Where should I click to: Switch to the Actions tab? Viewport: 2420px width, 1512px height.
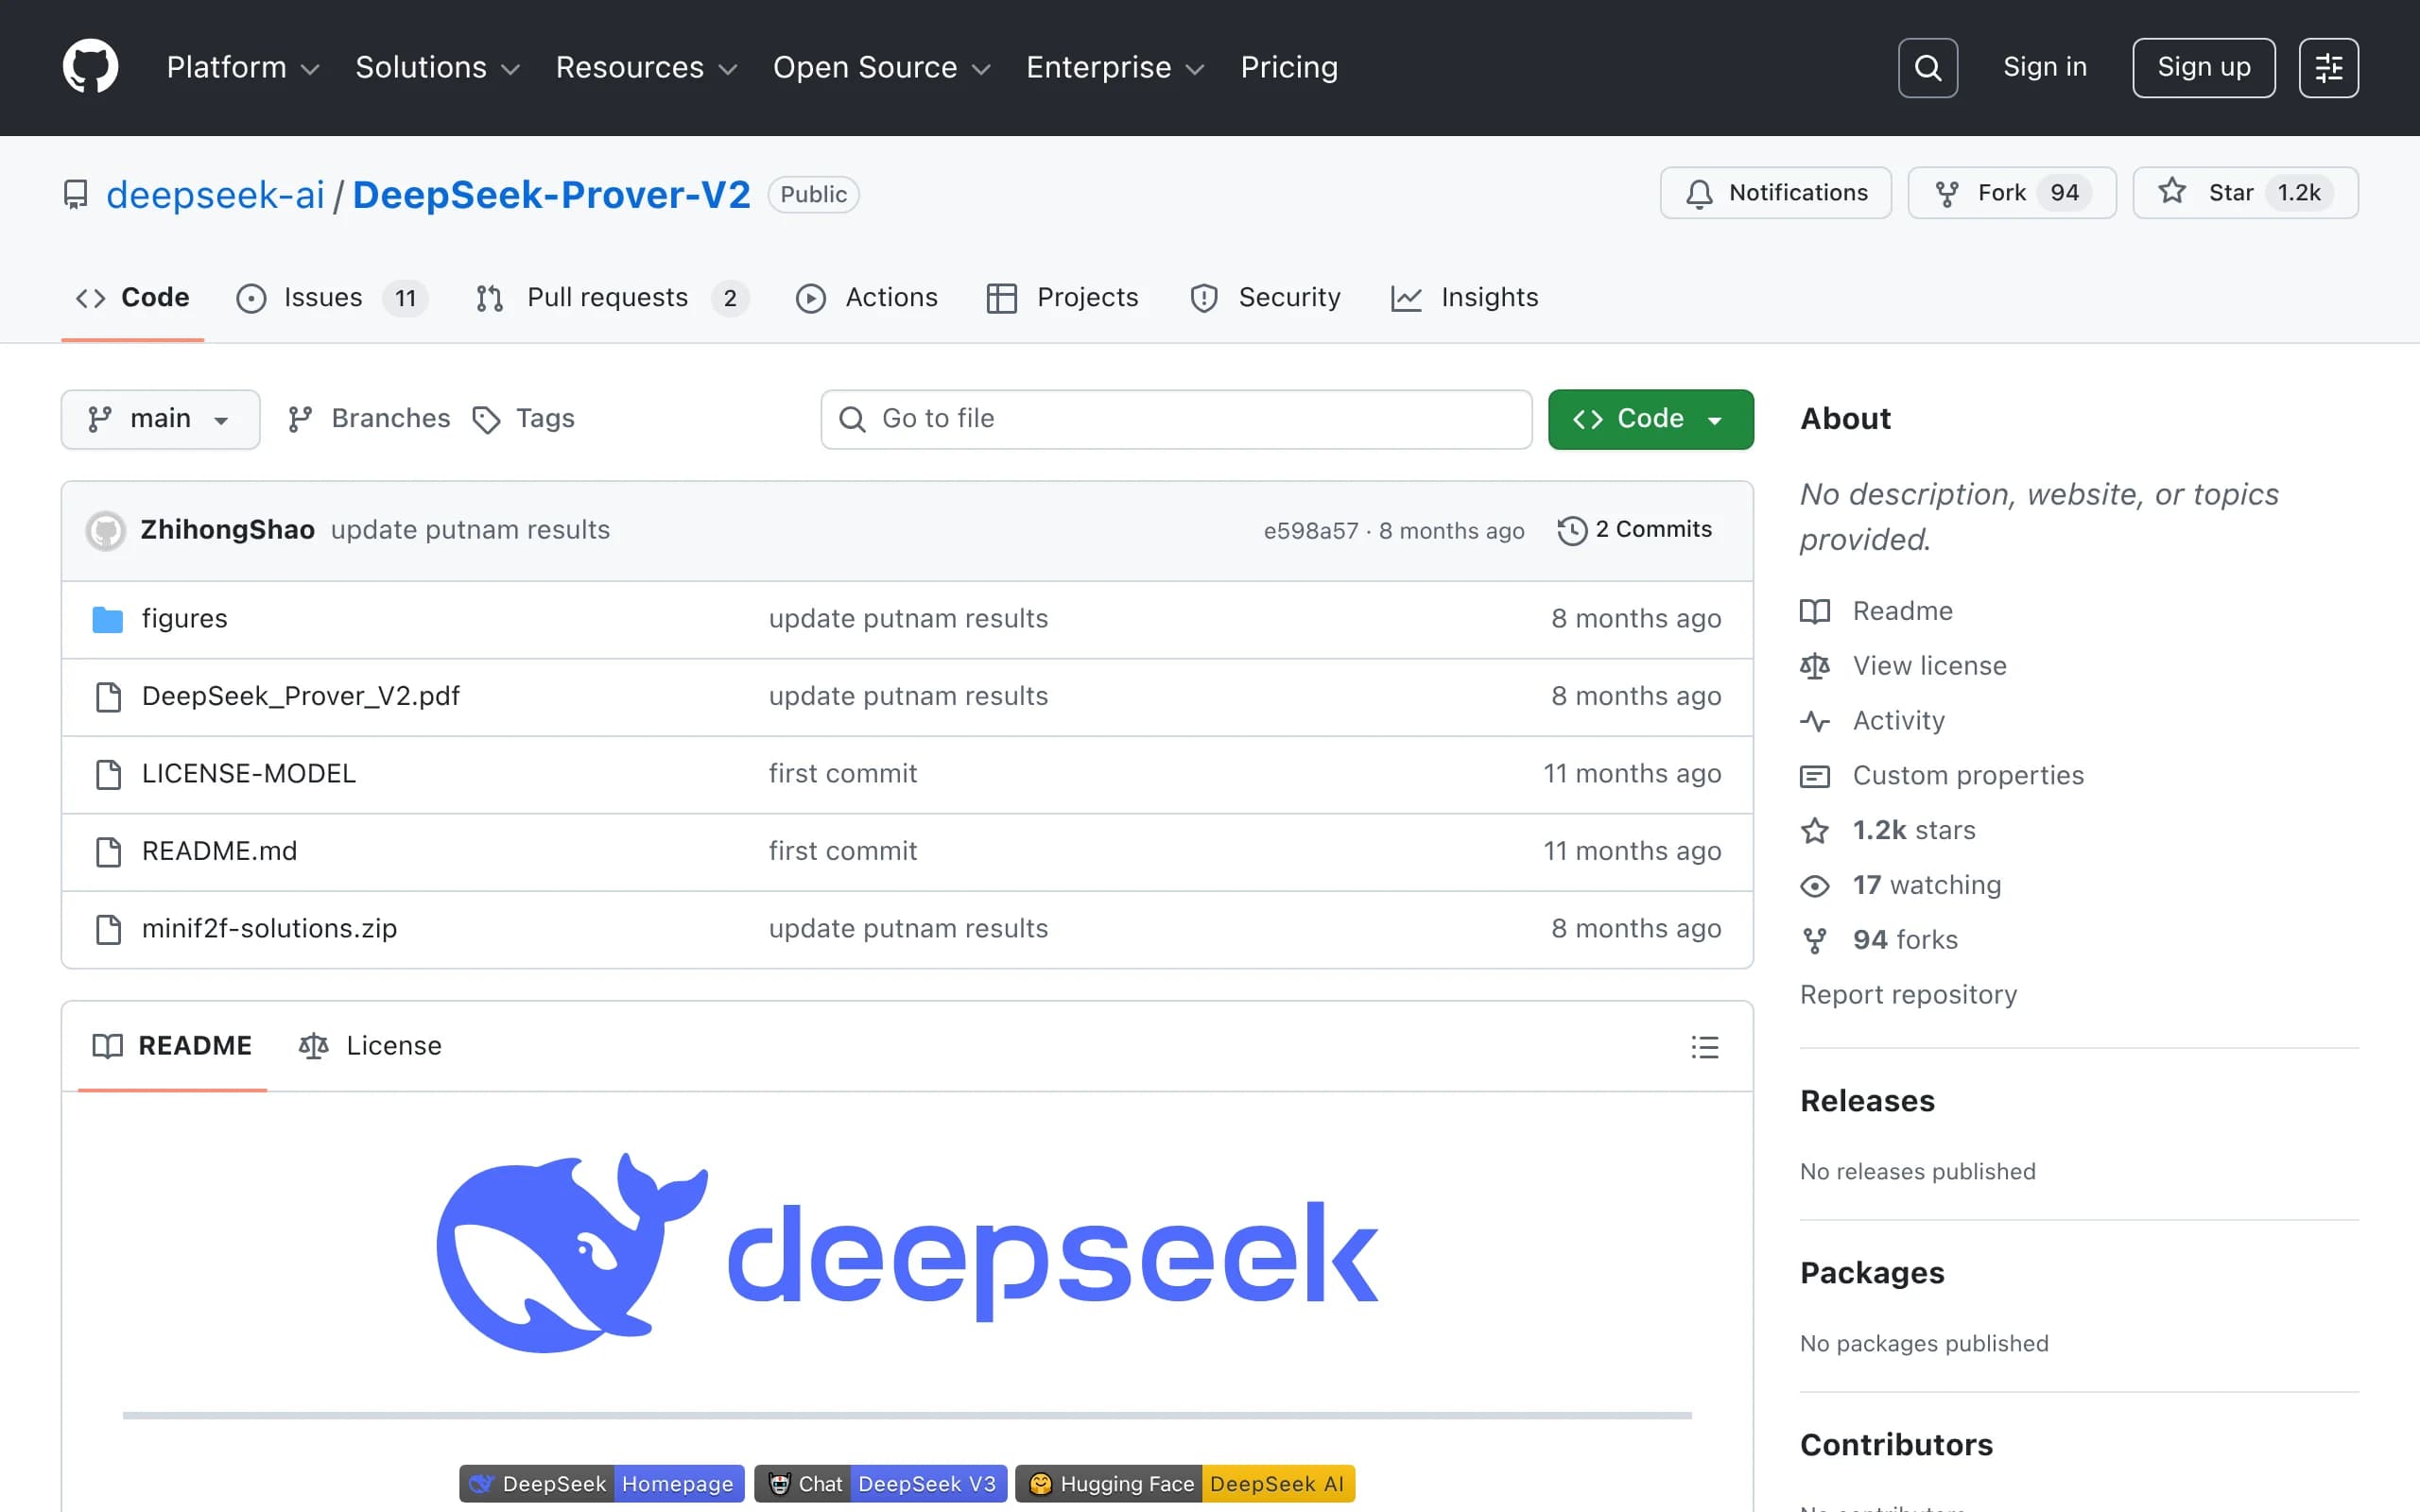pyautogui.click(x=866, y=298)
